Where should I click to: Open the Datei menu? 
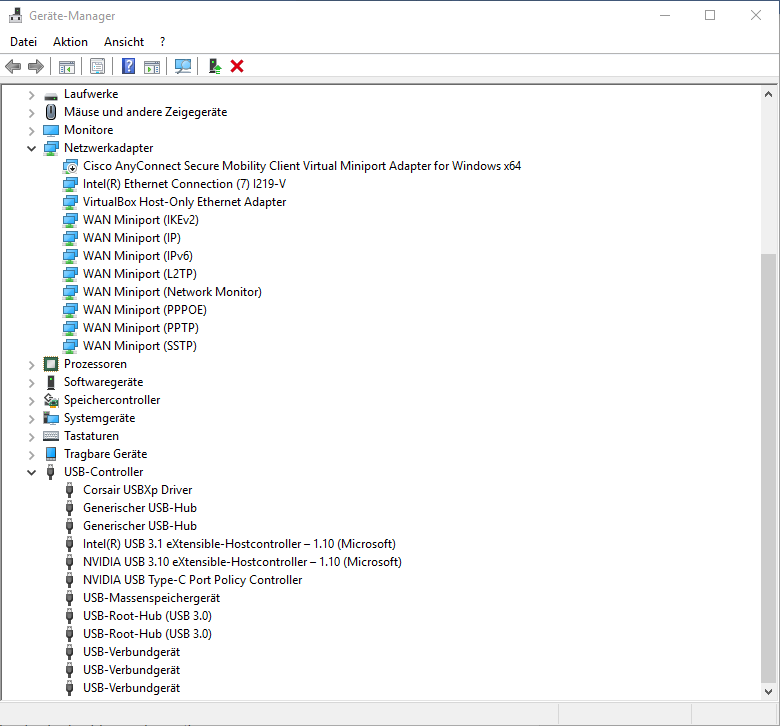[23, 42]
